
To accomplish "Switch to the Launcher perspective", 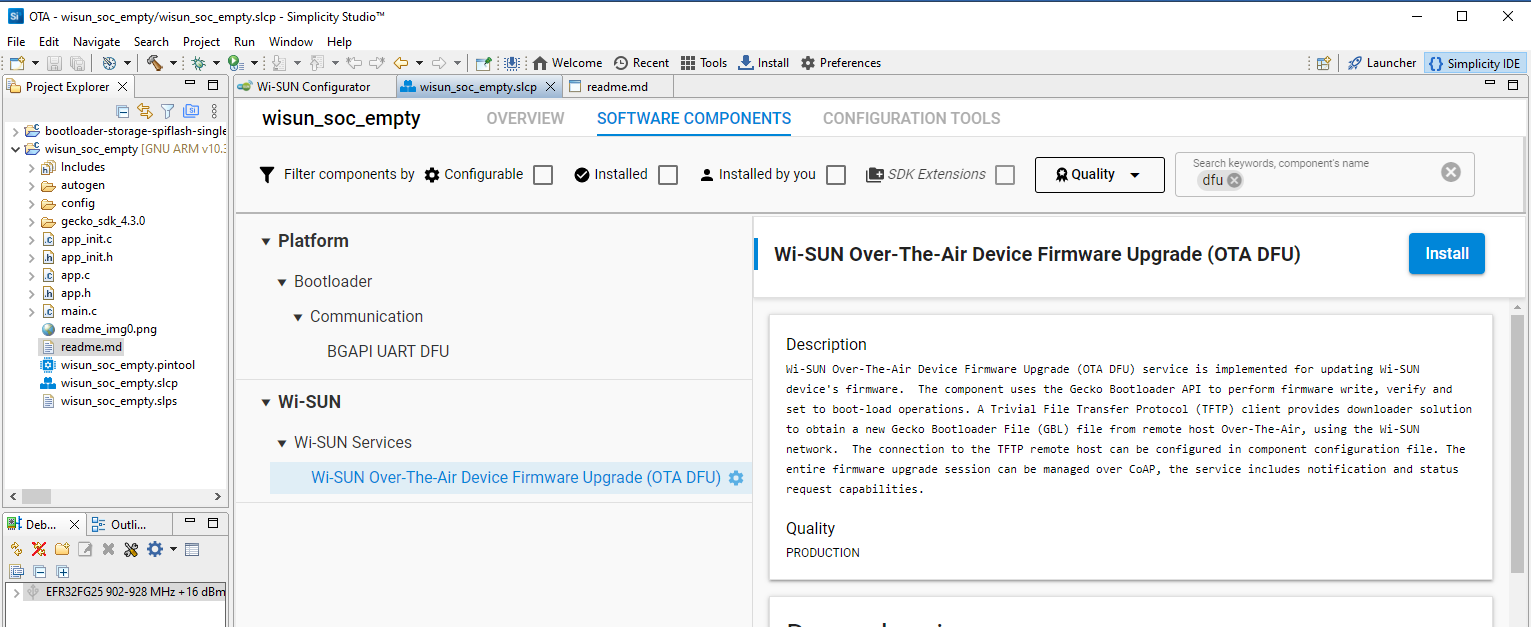I will (1382, 63).
